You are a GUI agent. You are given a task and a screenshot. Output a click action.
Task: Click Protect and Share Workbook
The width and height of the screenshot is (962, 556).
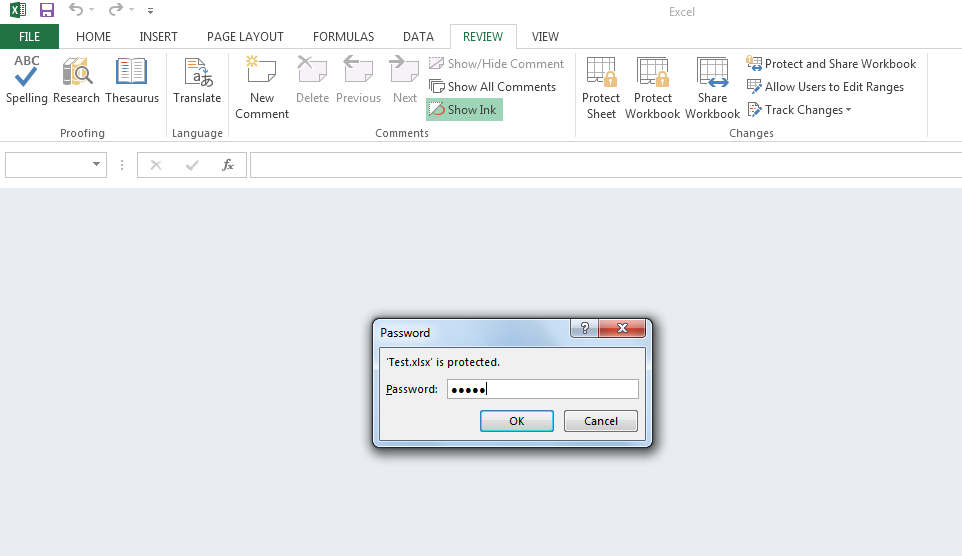[831, 64]
